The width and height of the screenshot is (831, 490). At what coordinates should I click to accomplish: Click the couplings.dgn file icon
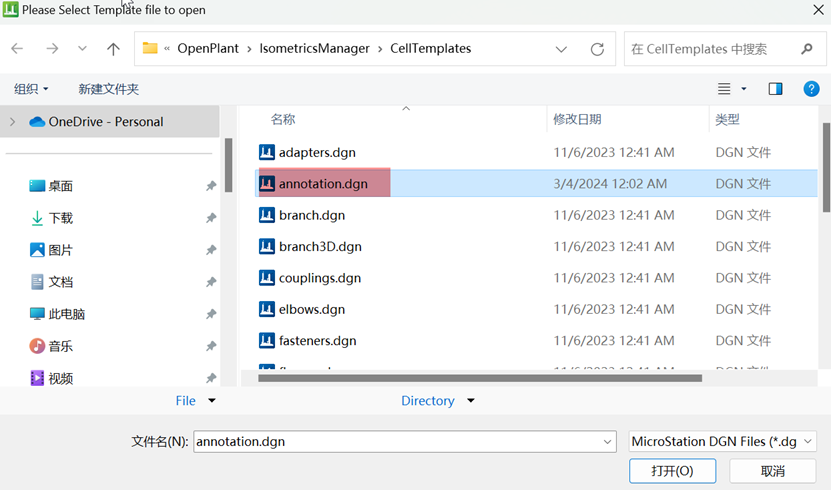pyautogui.click(x=267, y=278)
